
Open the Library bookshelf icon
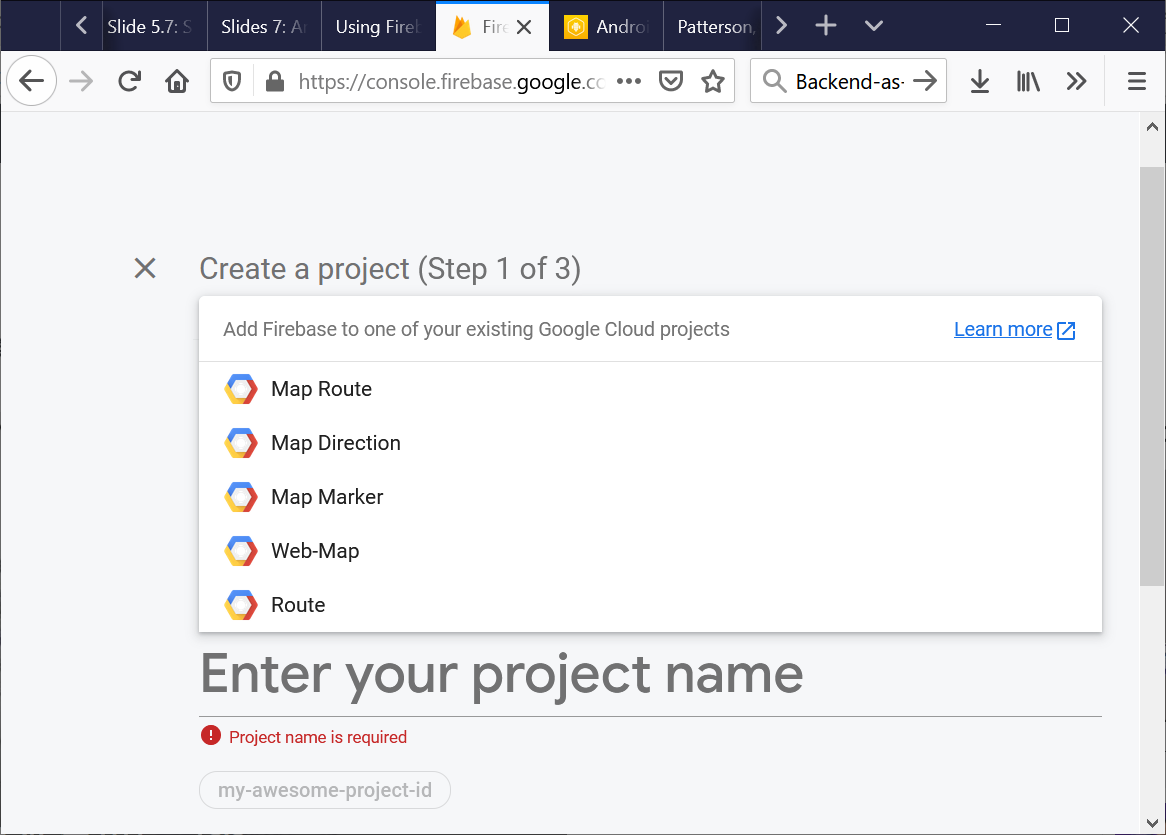tap(1028, 81)
